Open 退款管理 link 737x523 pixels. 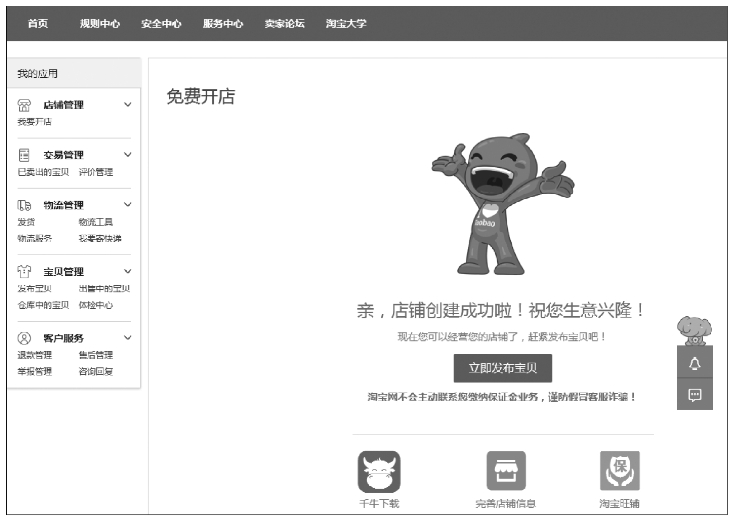pyautogui.click(x=34, y=355)
